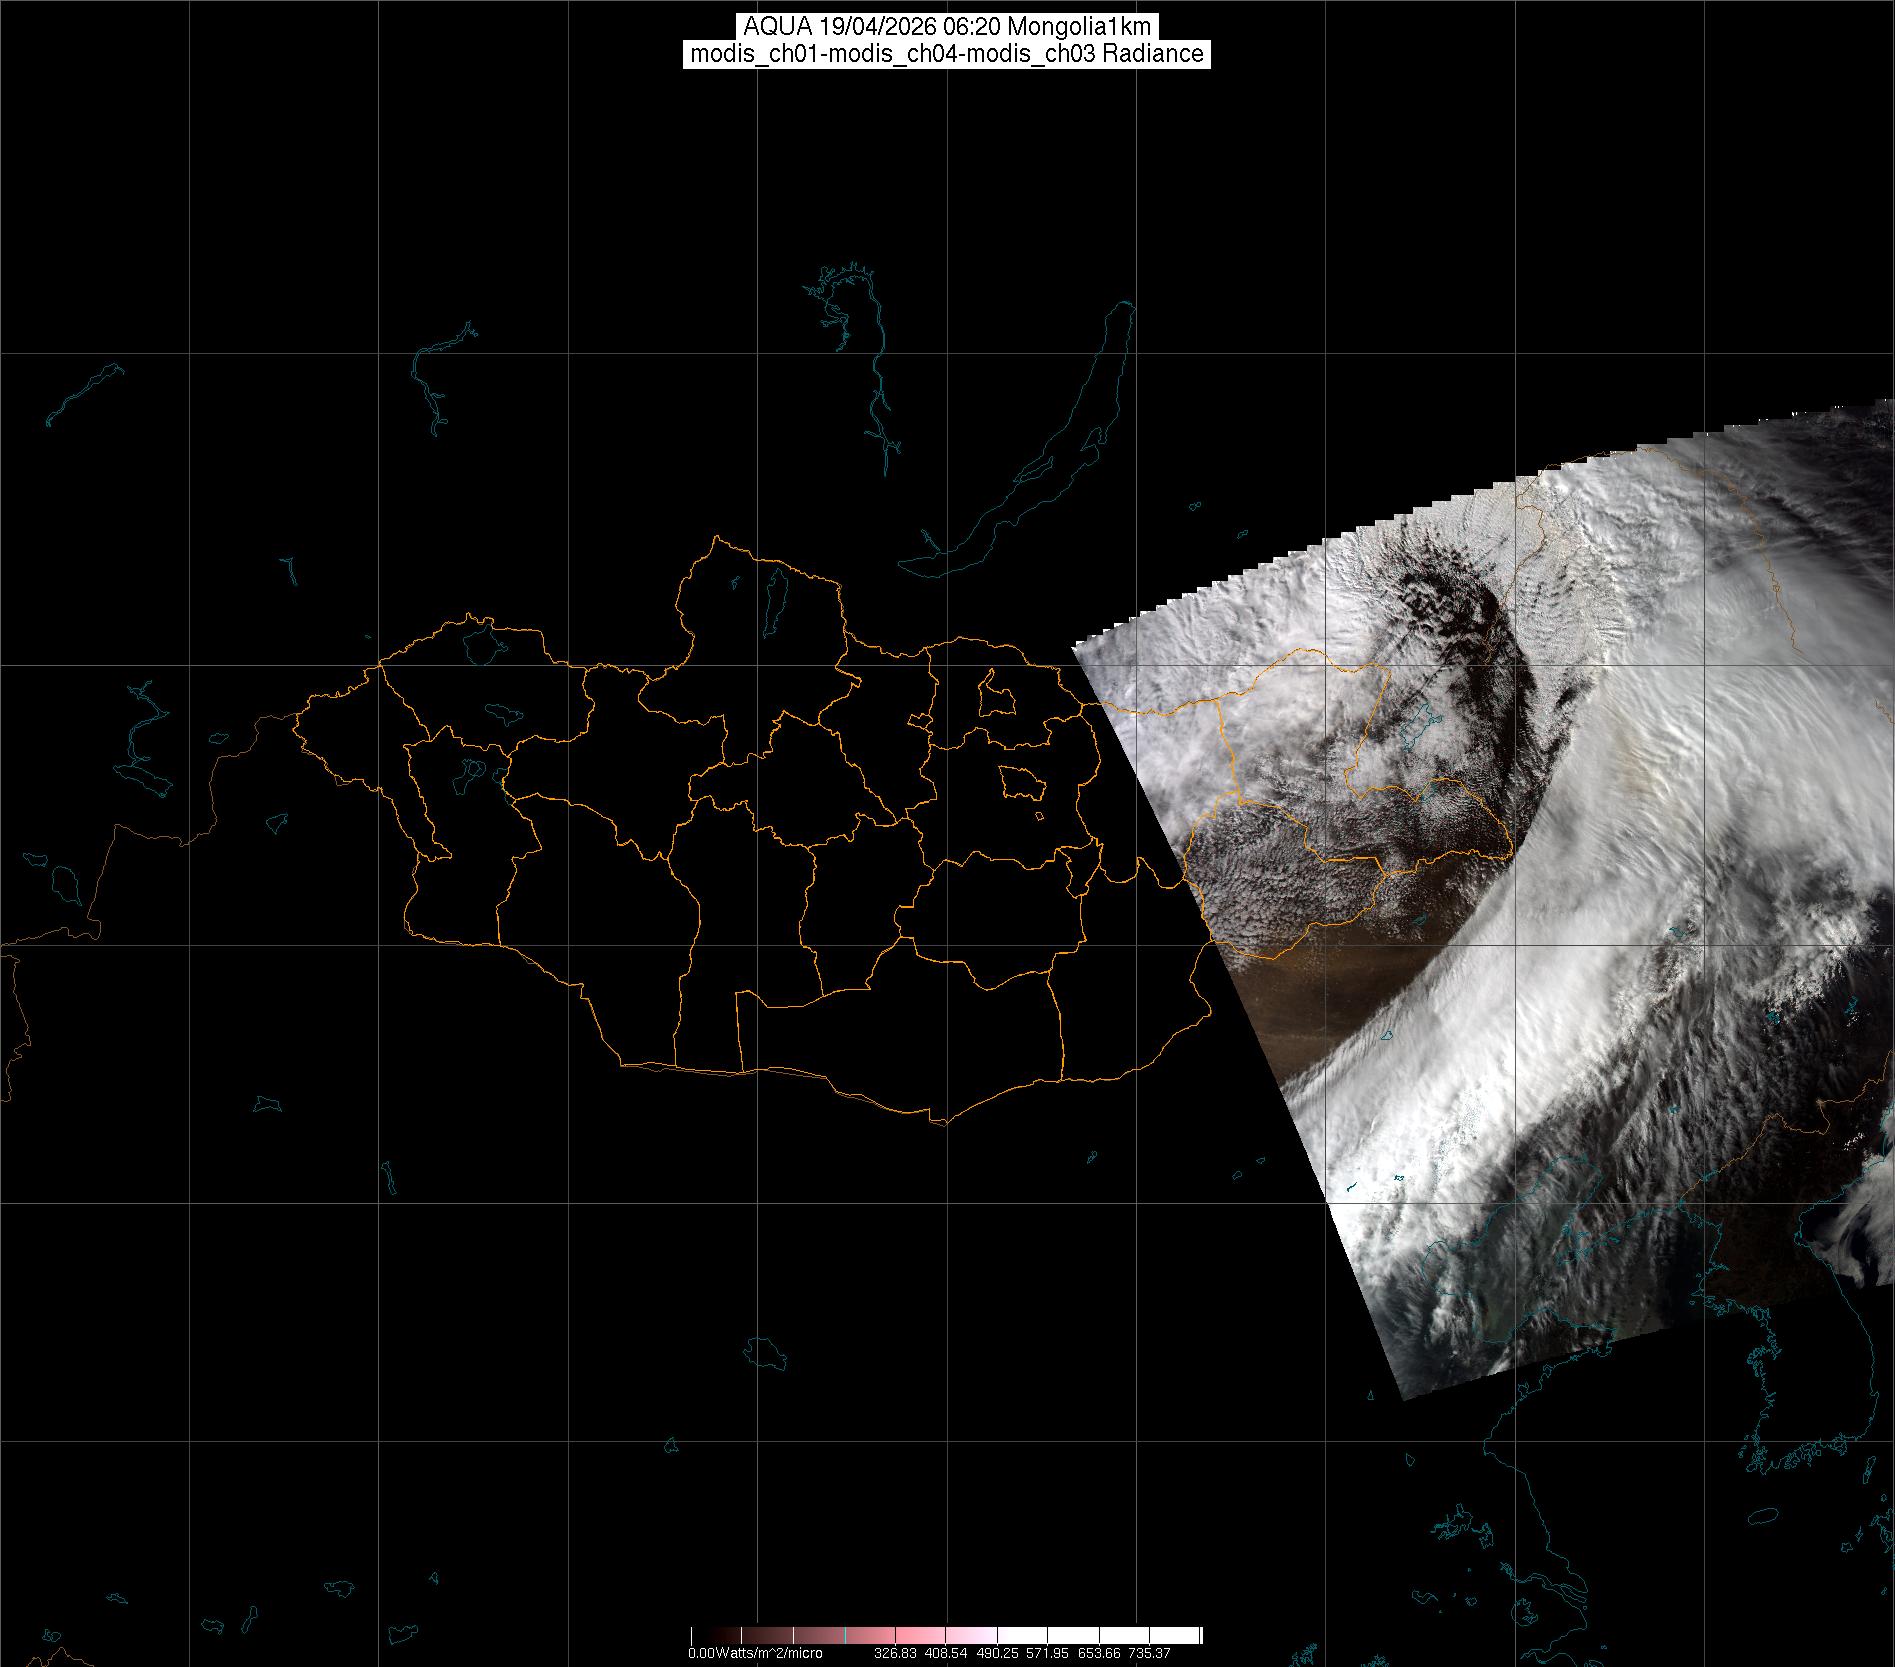Click the 653.66 colorbar value label
The height and width of the screenshot is (1667, 1895).
click(x=1098, y=1653)
